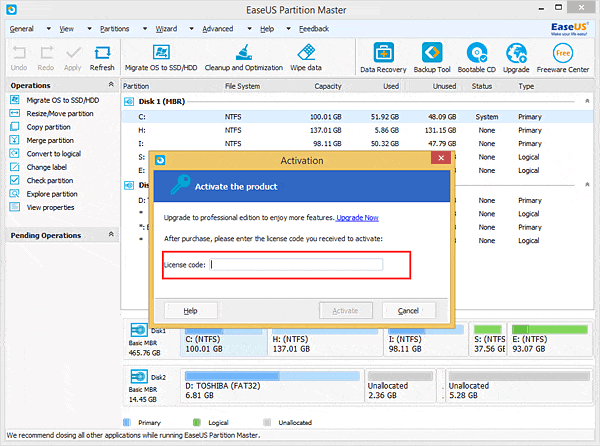The height and width of the screenshot is (446, 600).
Task: Sort by the File System column header
Action: tap(242, 86)
